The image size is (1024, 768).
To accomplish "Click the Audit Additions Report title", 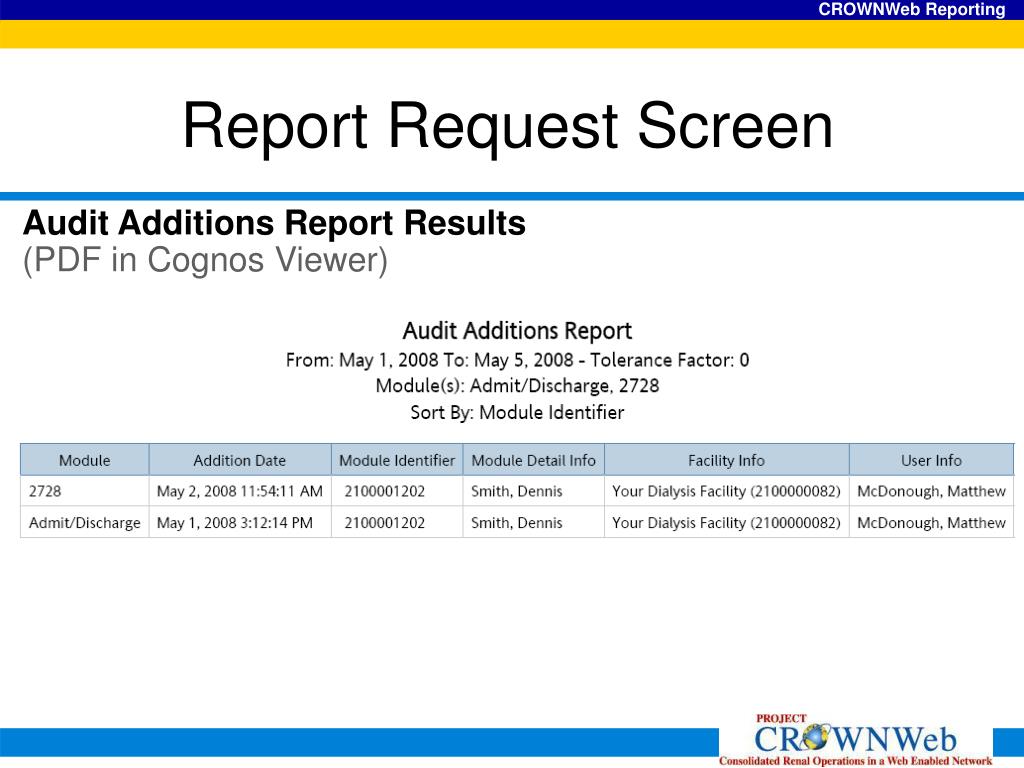I will pos(517,330).
